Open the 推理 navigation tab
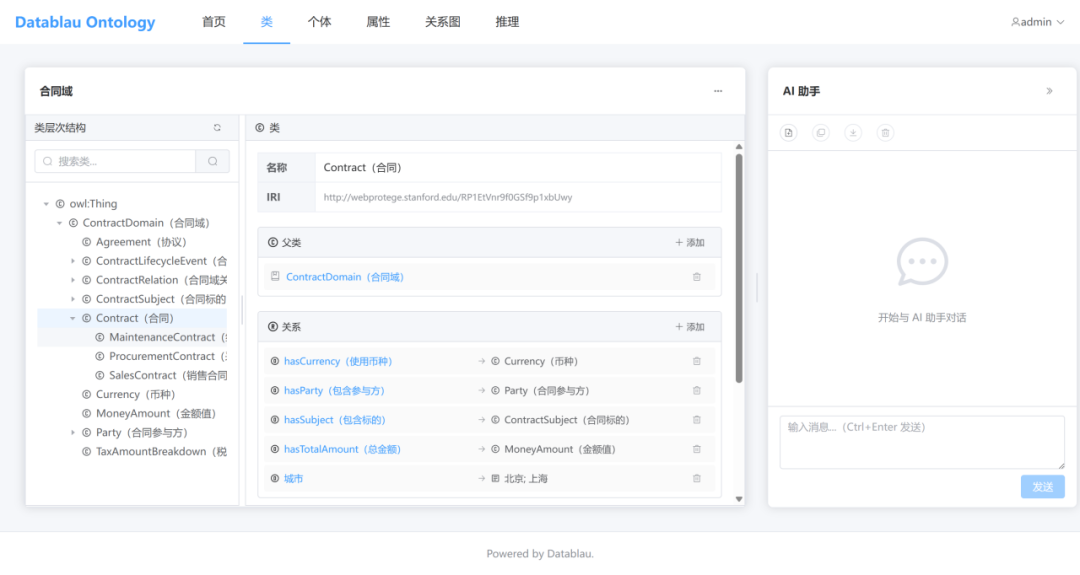The image size is (1080, 575). point(507,22)
